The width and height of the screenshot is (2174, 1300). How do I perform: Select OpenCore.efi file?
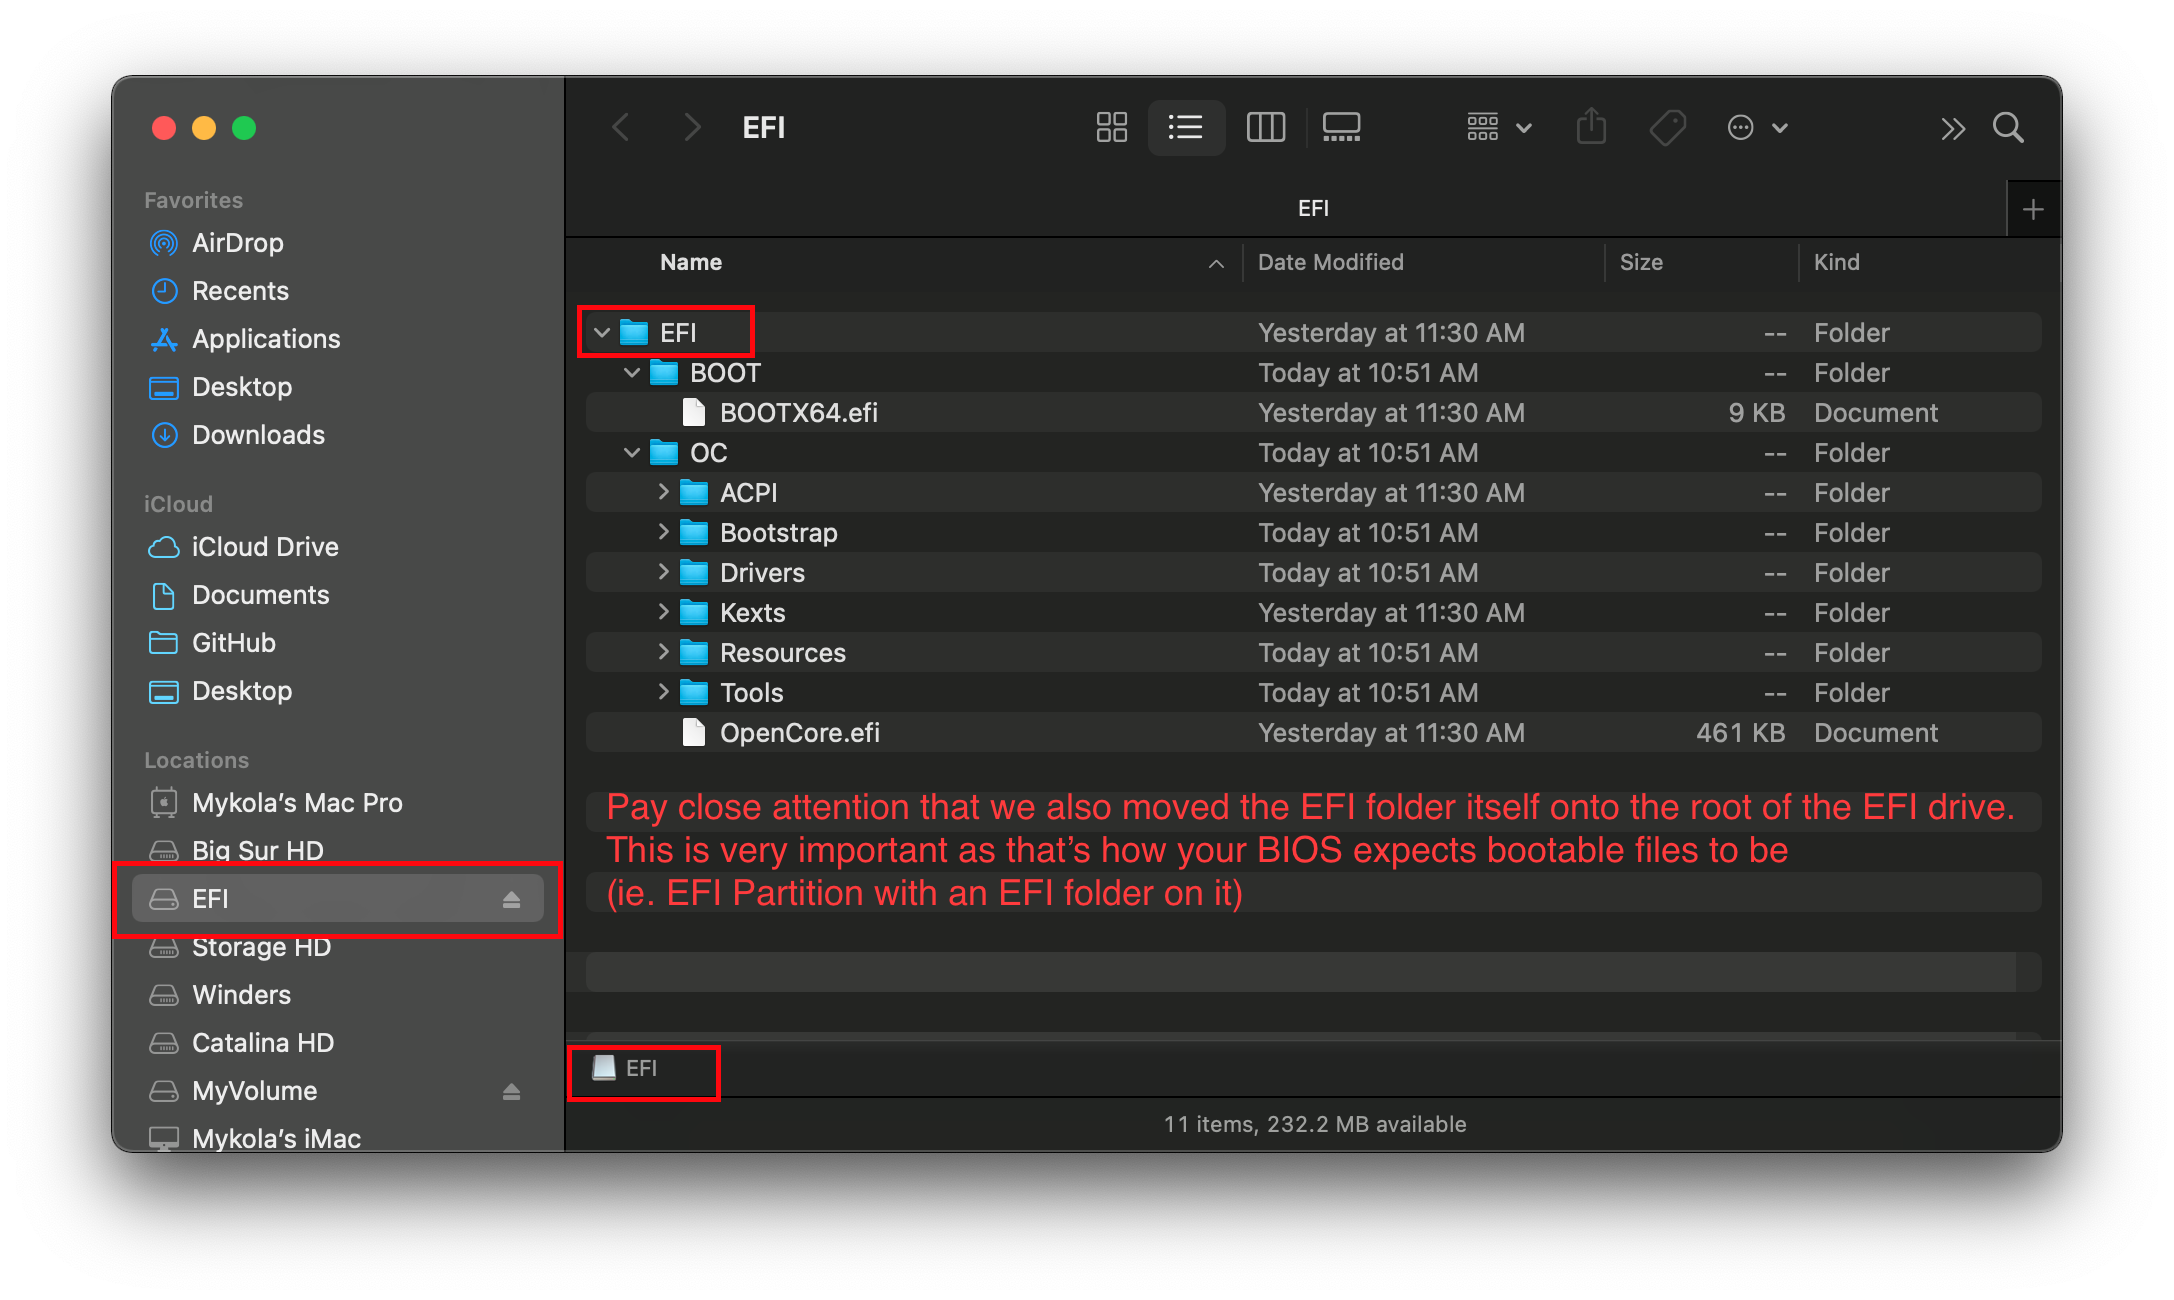point(799,733)
